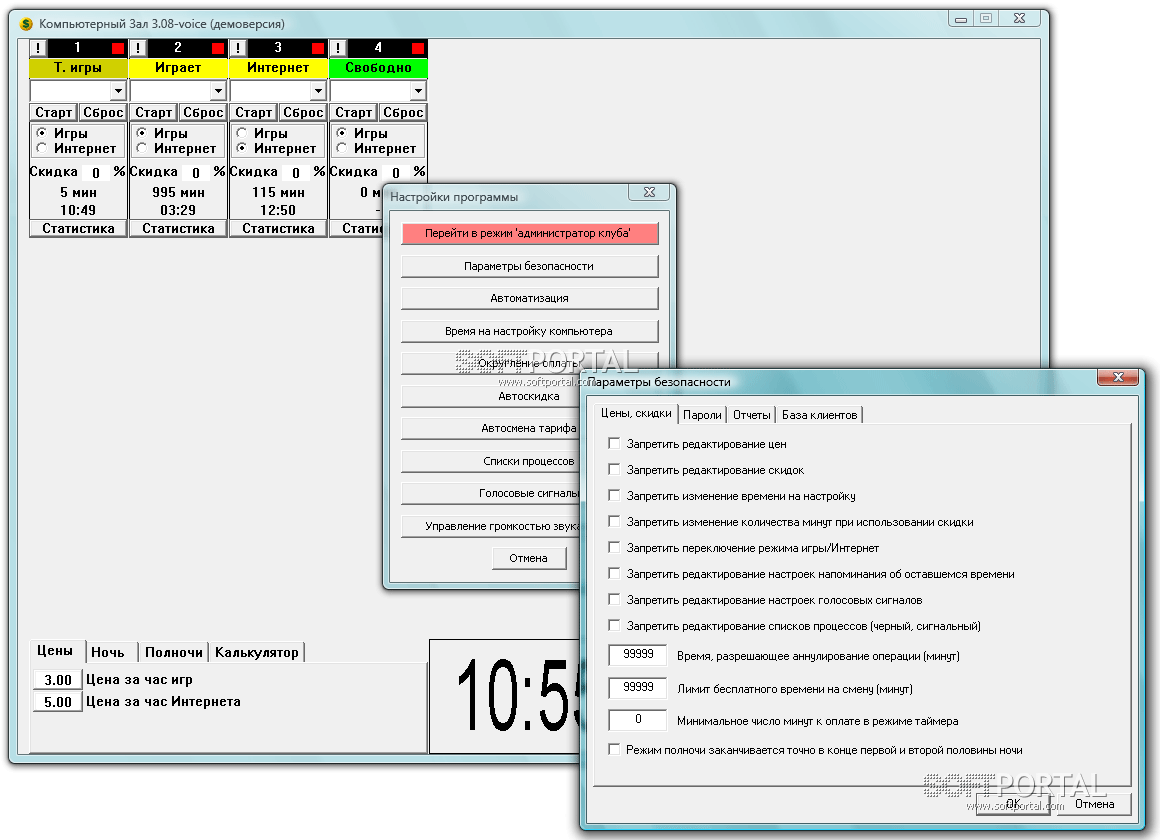Check Запретить изменение времени на настройку

click(614, 495)
